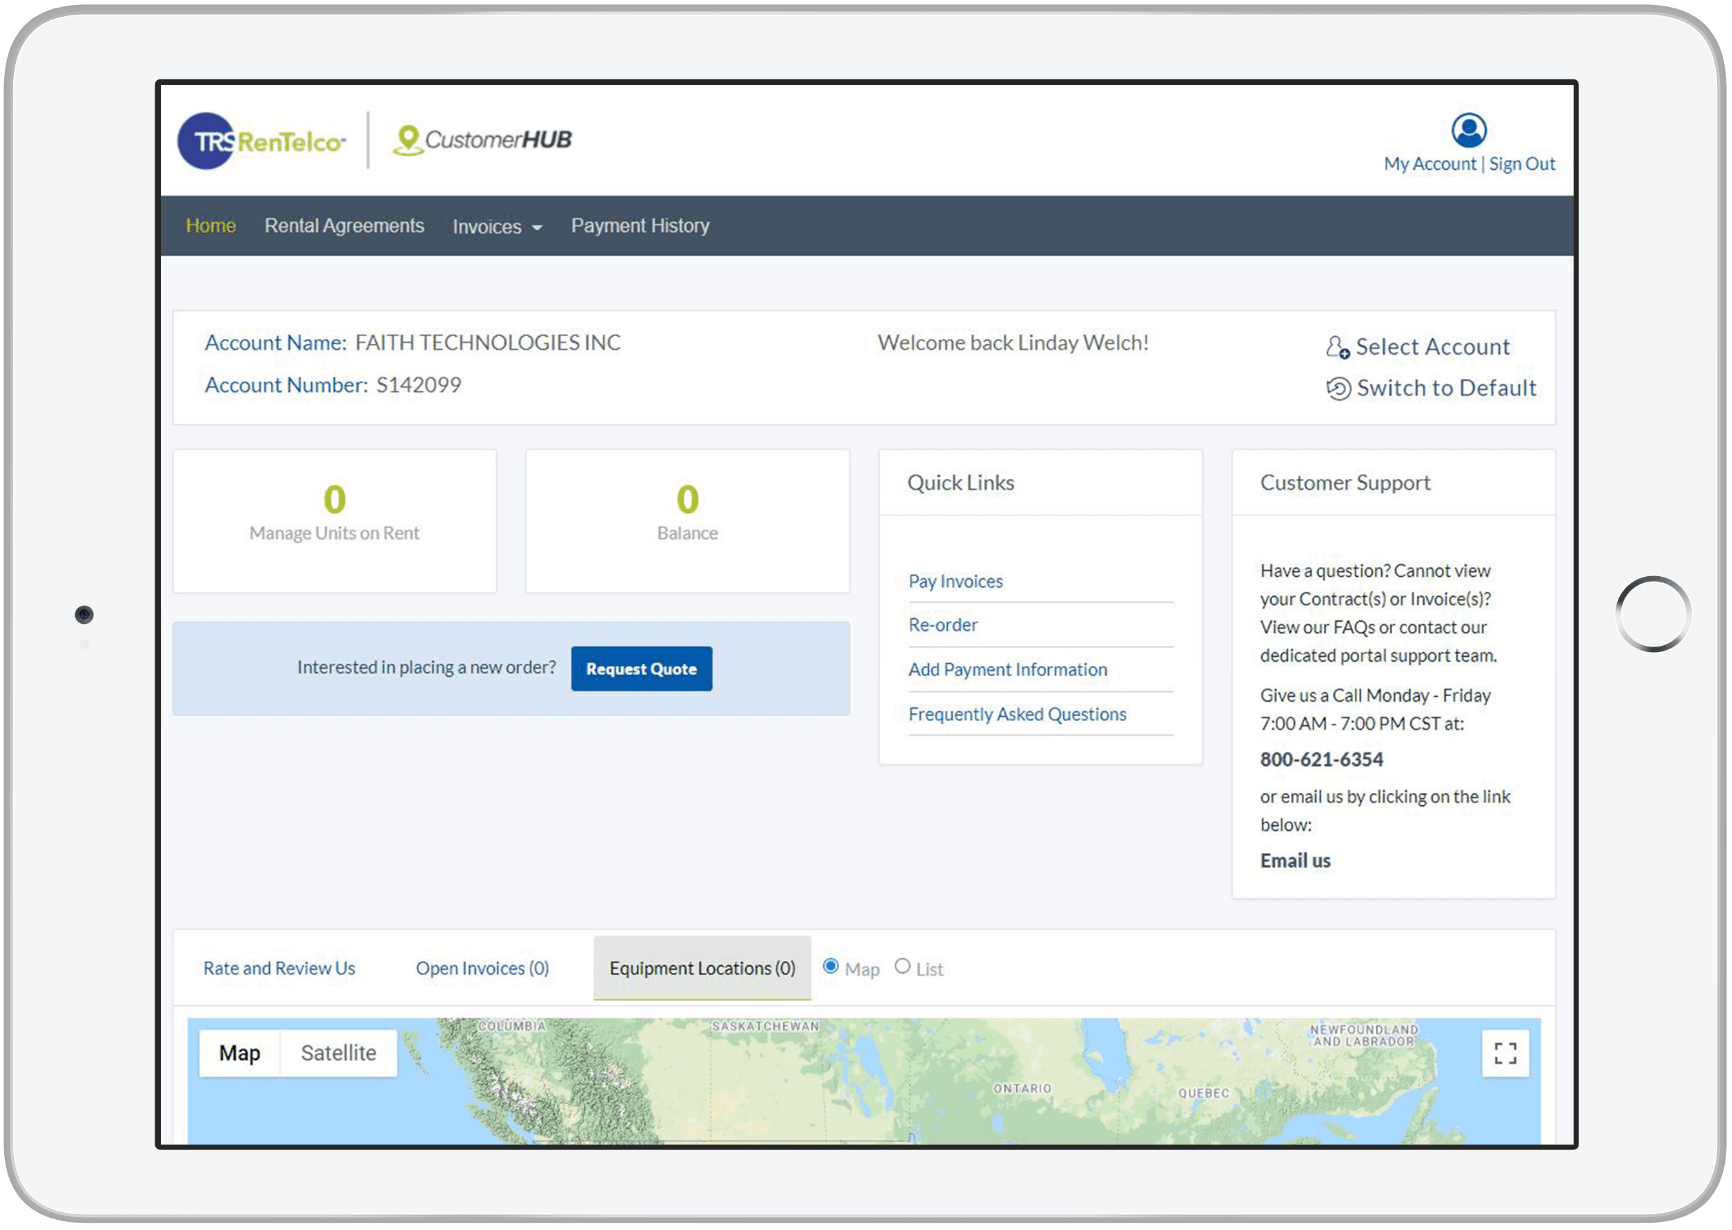Click the TRS RenTelco logo

(262, 141)
